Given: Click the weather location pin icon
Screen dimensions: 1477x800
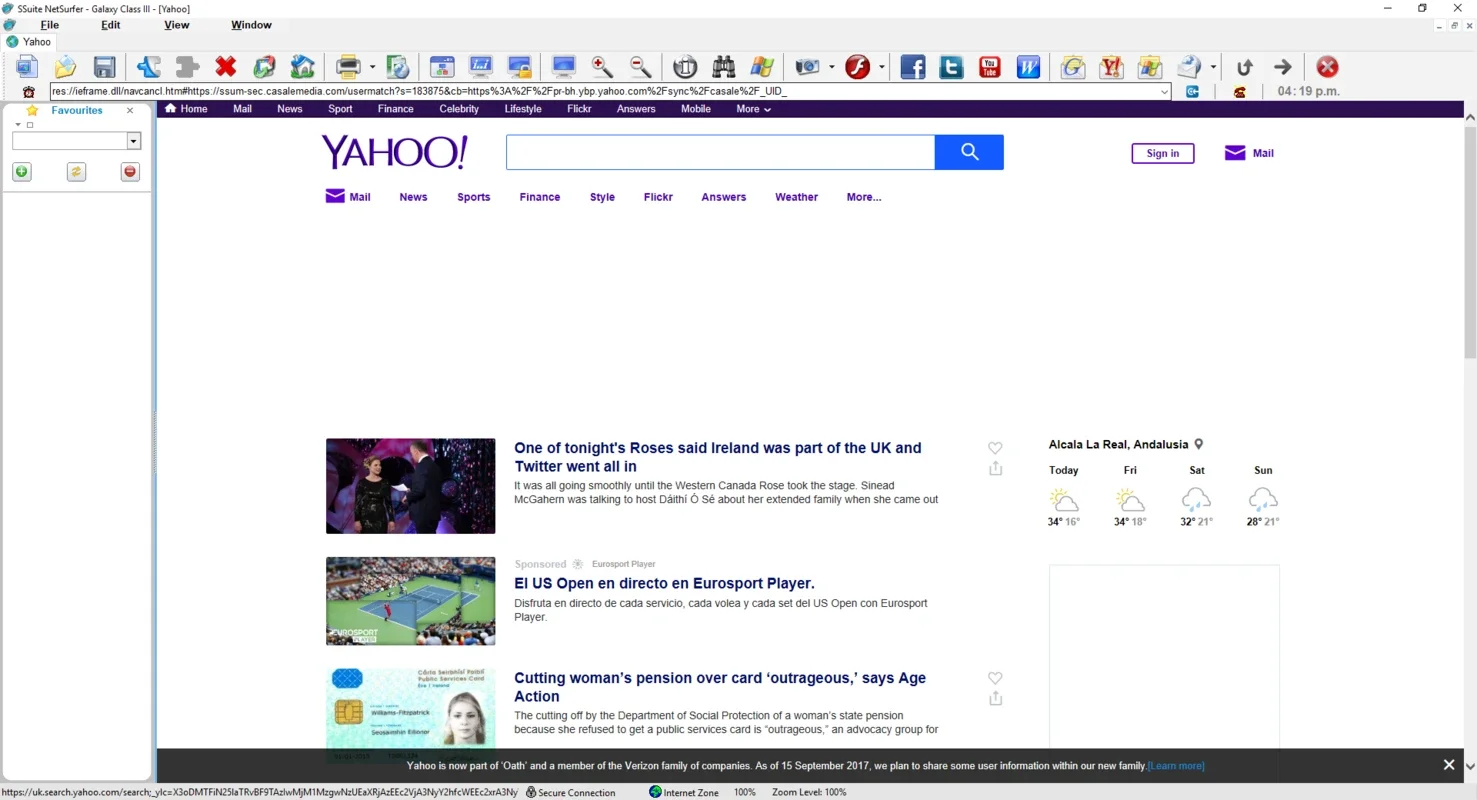Looking at the screenshot, I should tap(1199, 444).
